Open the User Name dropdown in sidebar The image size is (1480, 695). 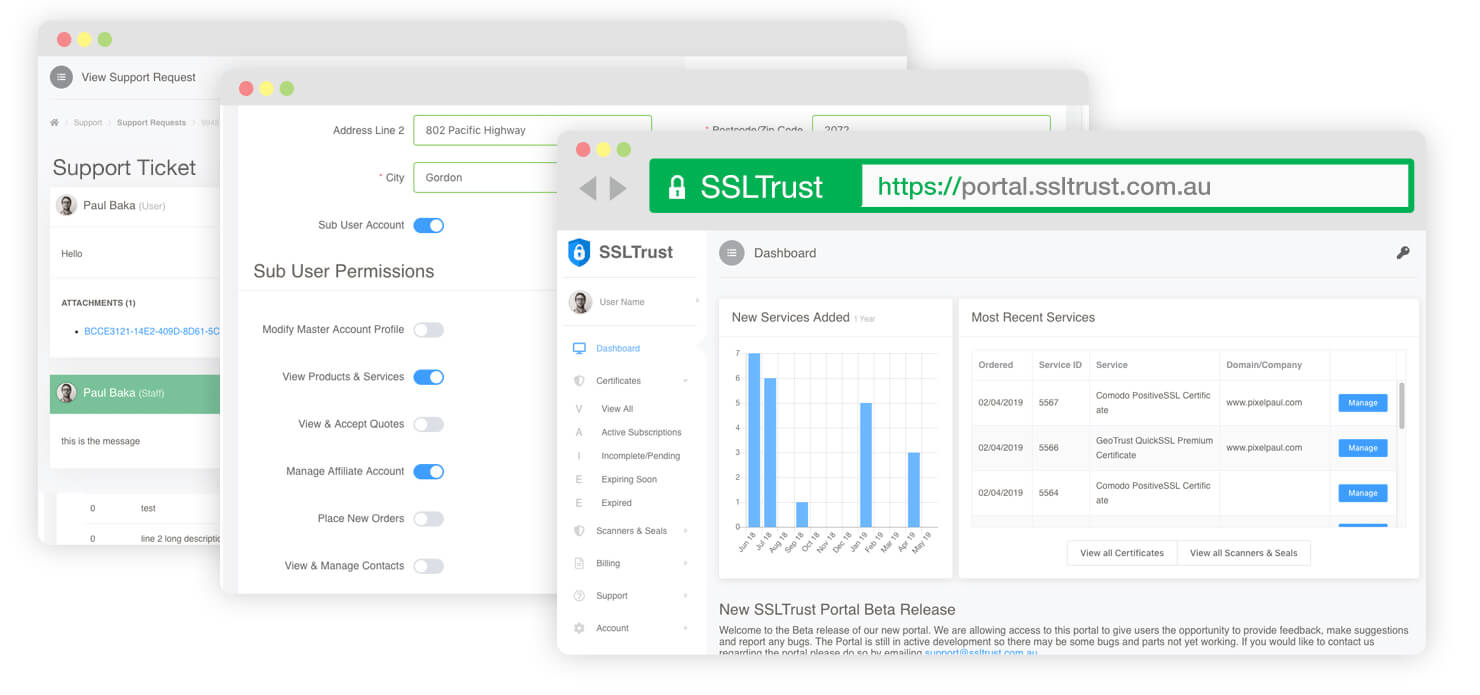click(632, 302)
